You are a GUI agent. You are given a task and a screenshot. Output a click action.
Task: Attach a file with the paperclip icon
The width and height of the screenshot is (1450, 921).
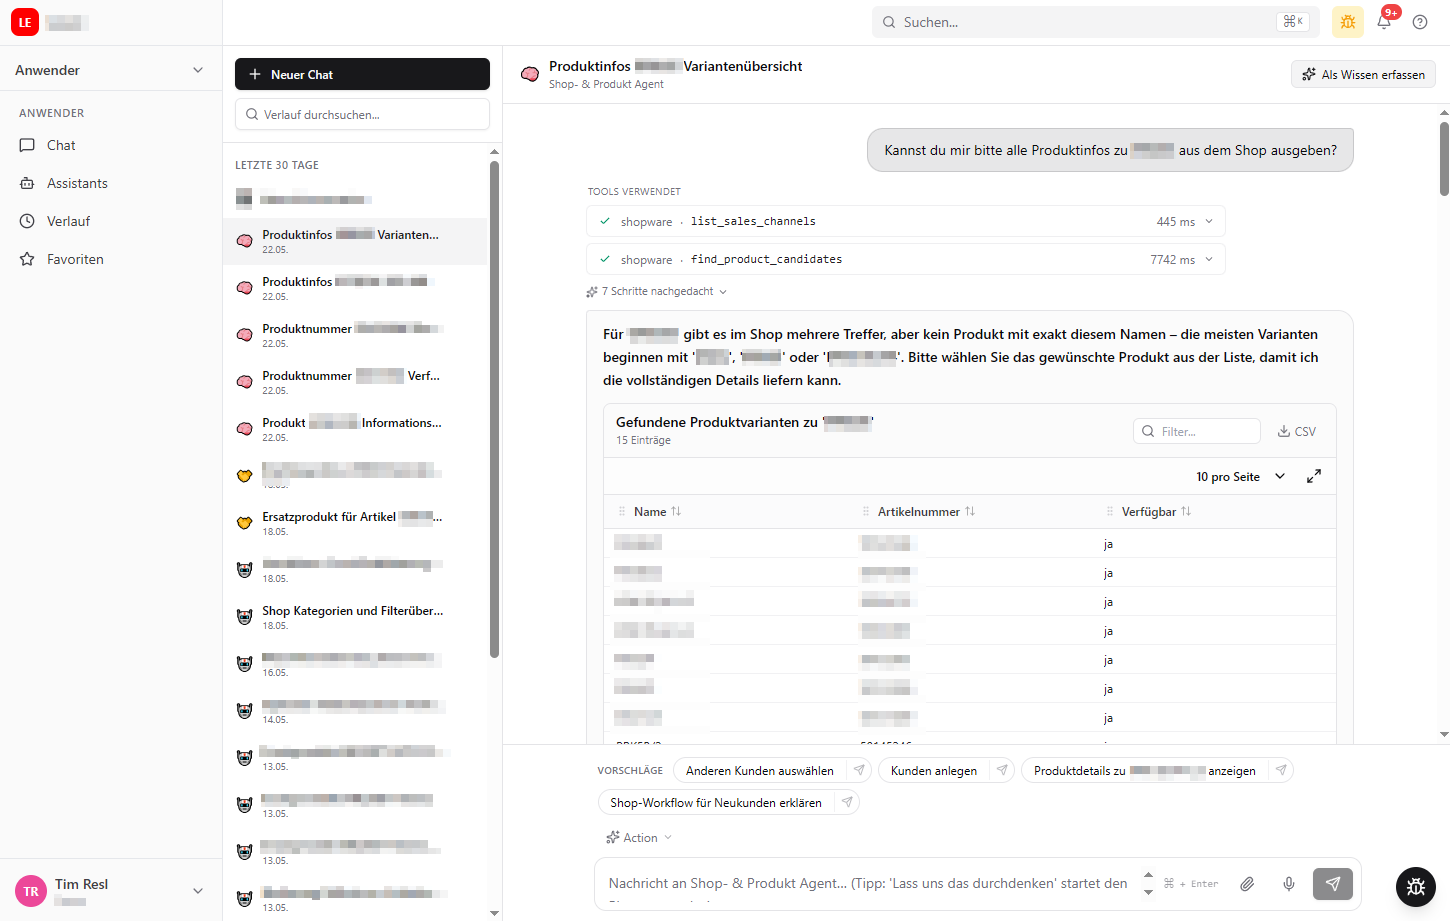(1247, 883)
